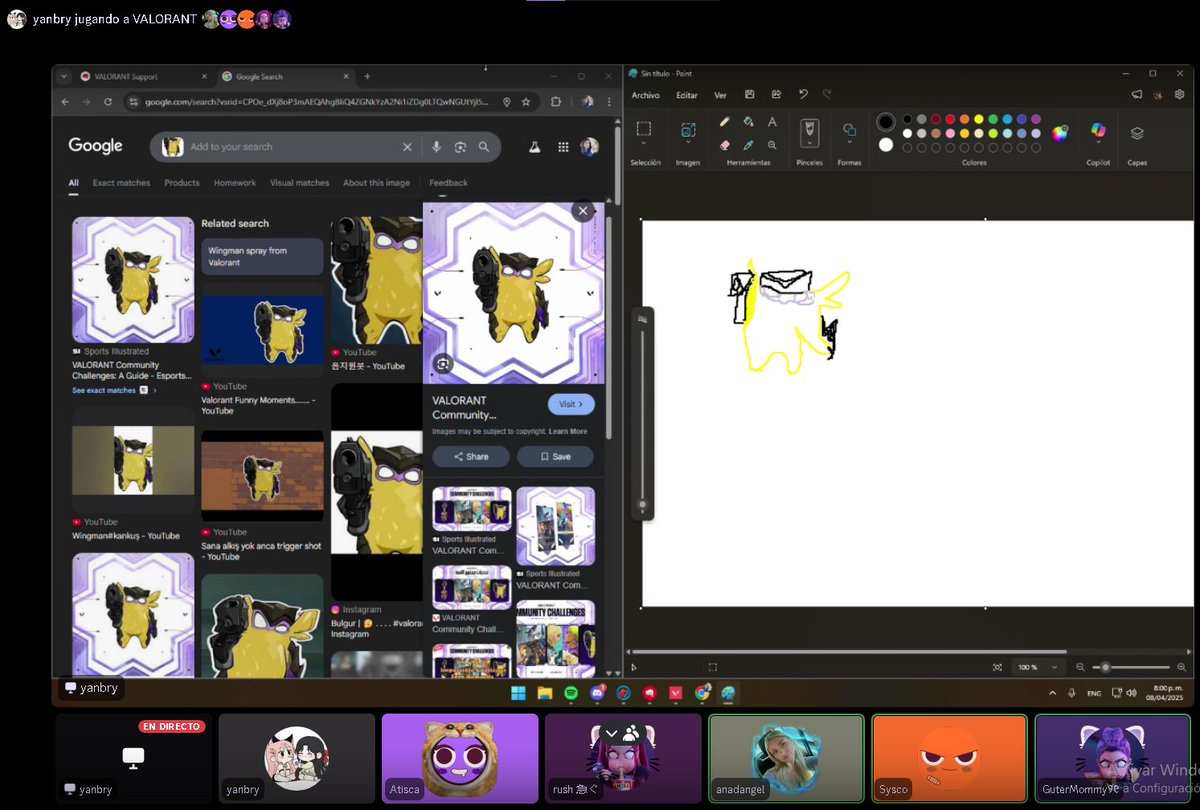The width and height of the screenshot is (1200, 810).
Task: Select the red color swatch in Paint
Action: pyautogui.click(x=950, y=119)
